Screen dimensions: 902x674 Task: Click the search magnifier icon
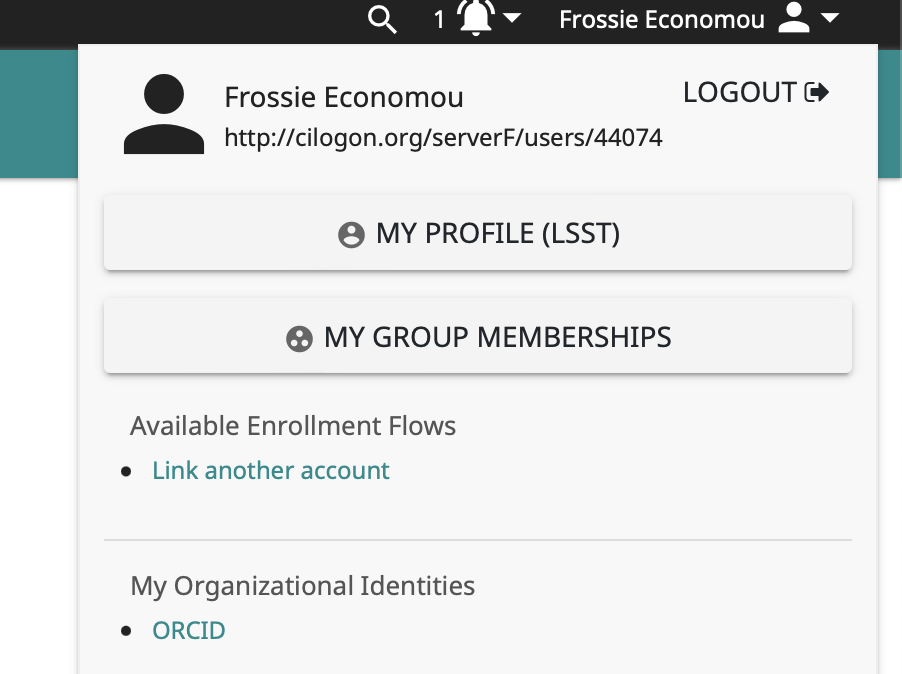(382, 19)
